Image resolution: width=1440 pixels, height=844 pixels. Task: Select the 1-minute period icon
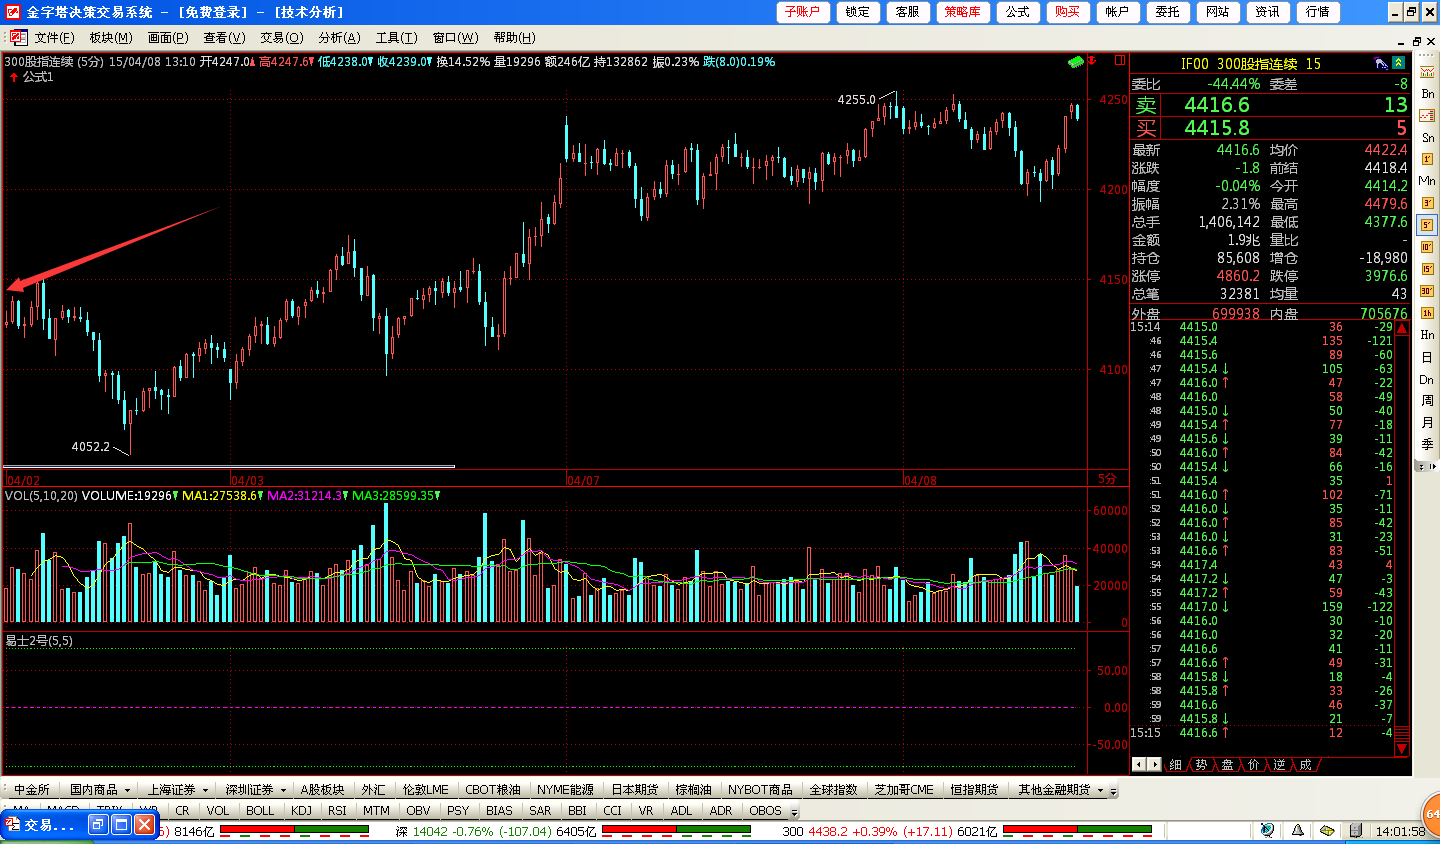click(1427, 159)
